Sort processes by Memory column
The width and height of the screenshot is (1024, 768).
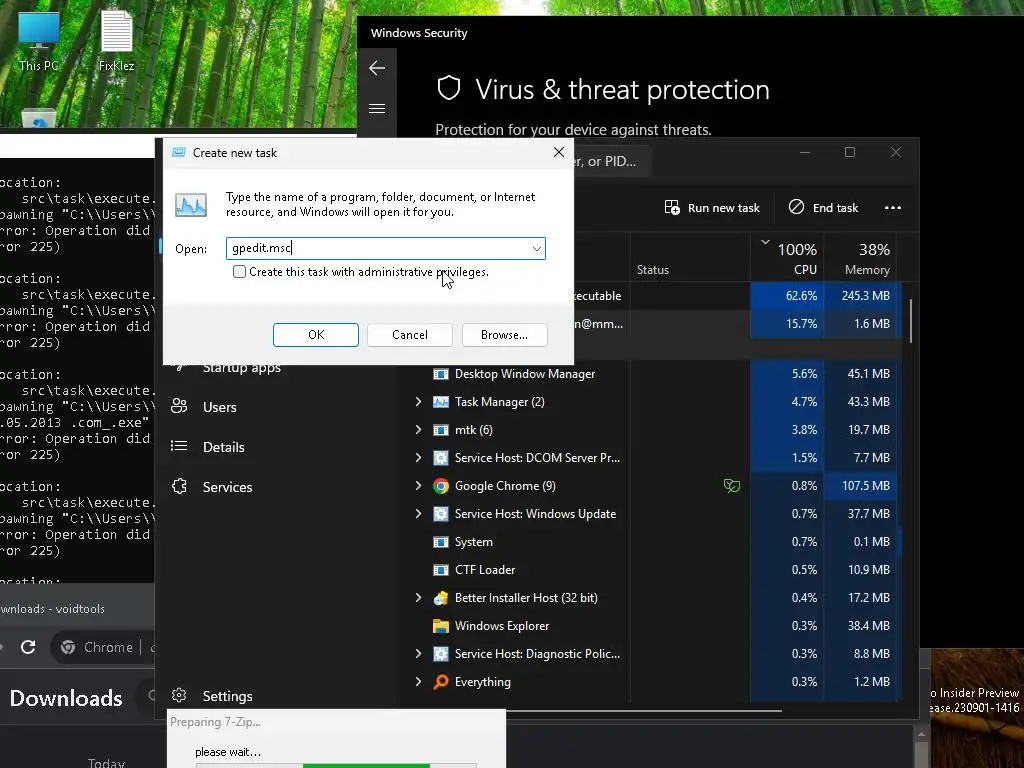click(x=860, y=258)
